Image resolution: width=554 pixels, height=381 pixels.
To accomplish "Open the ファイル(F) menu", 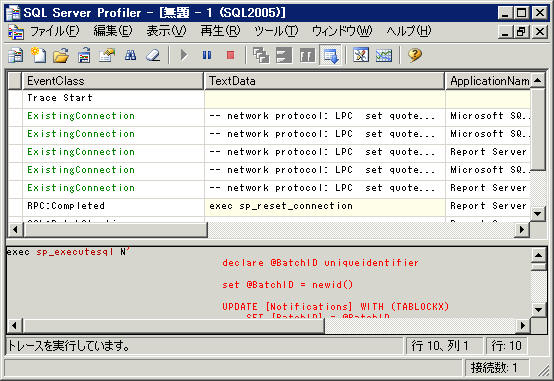I will pos(54,31).
